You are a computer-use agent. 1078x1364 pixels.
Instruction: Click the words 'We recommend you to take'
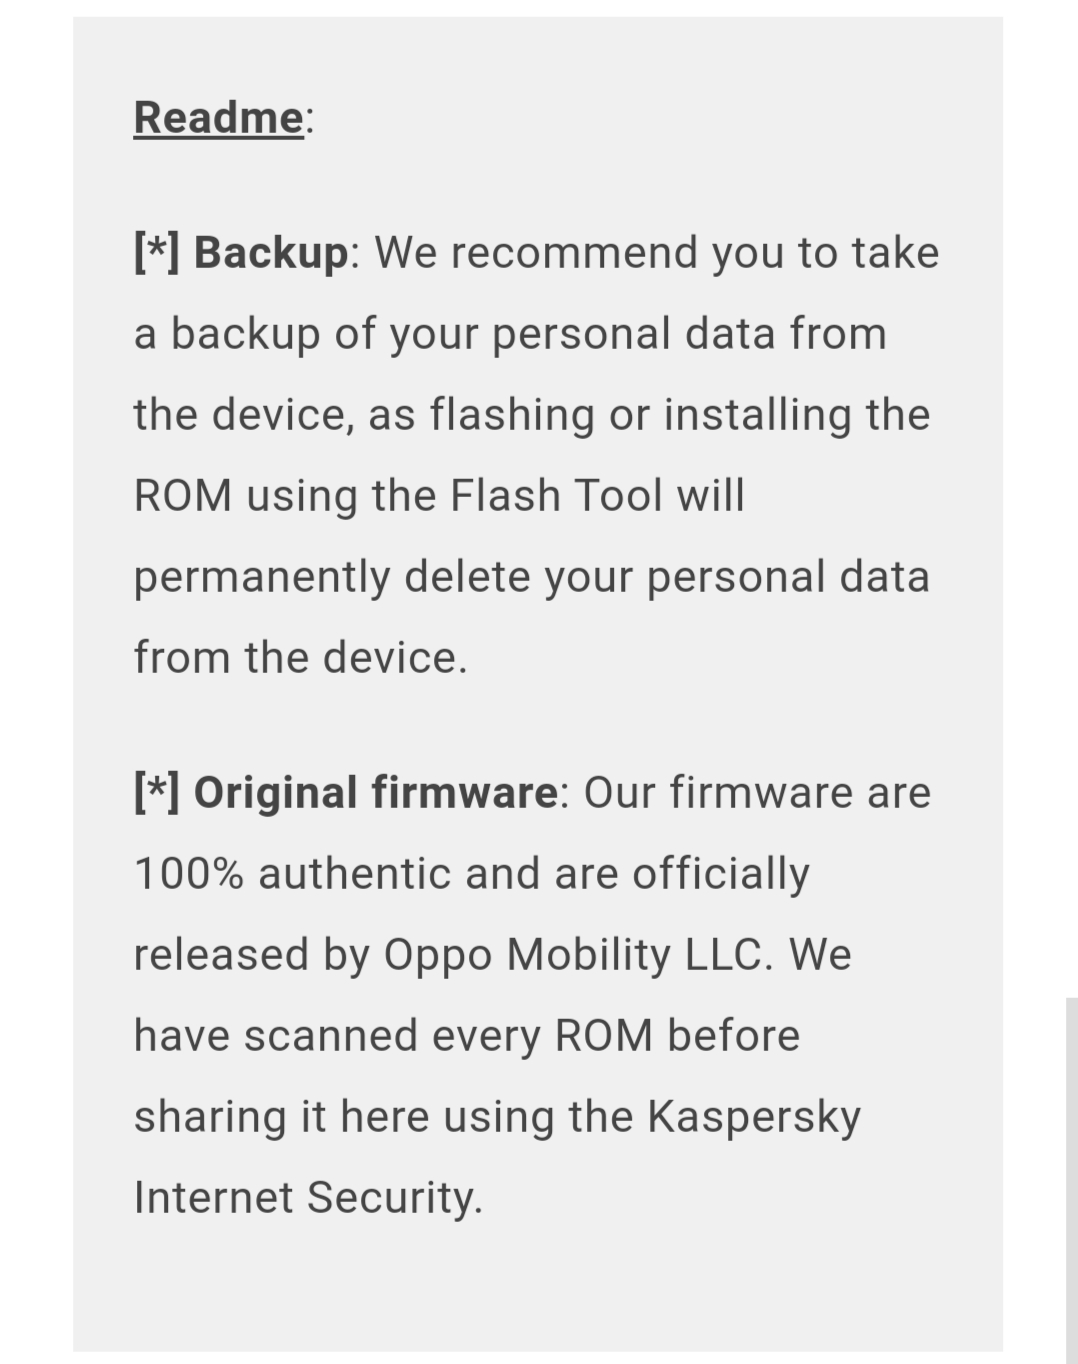pyautogui.click(x=657, y=252)
